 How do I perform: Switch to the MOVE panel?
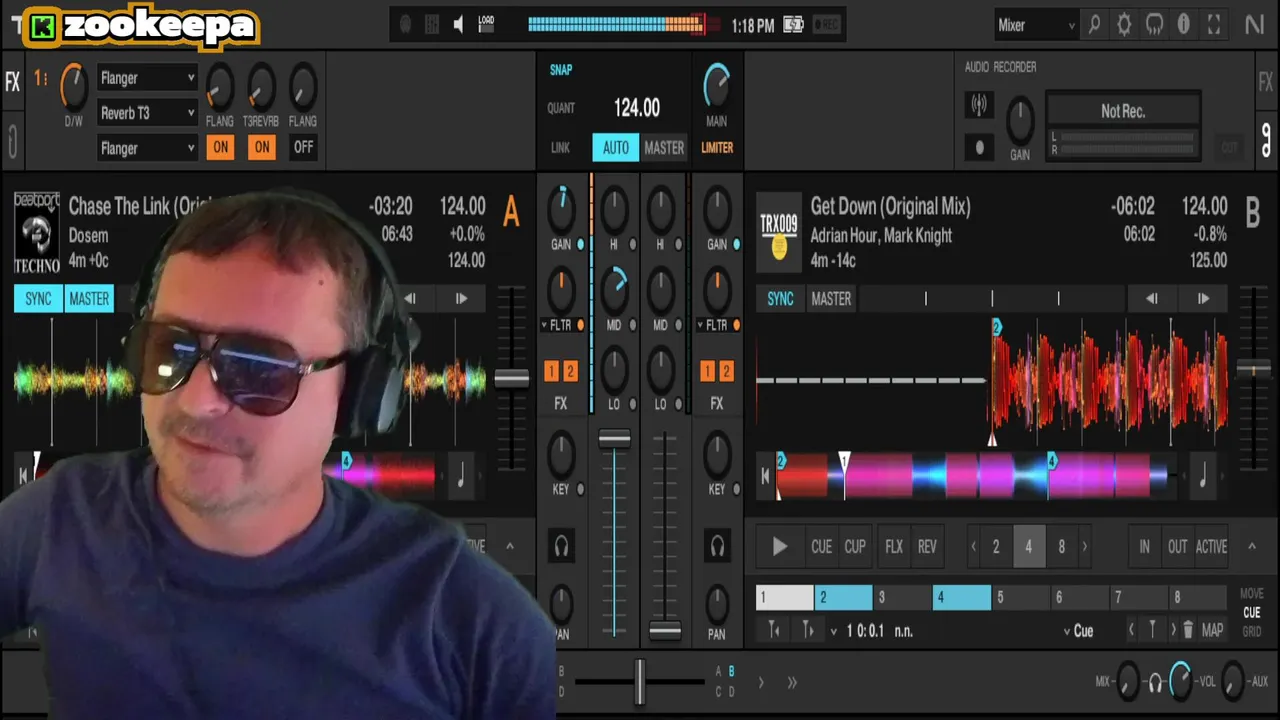pos(1251,594)
